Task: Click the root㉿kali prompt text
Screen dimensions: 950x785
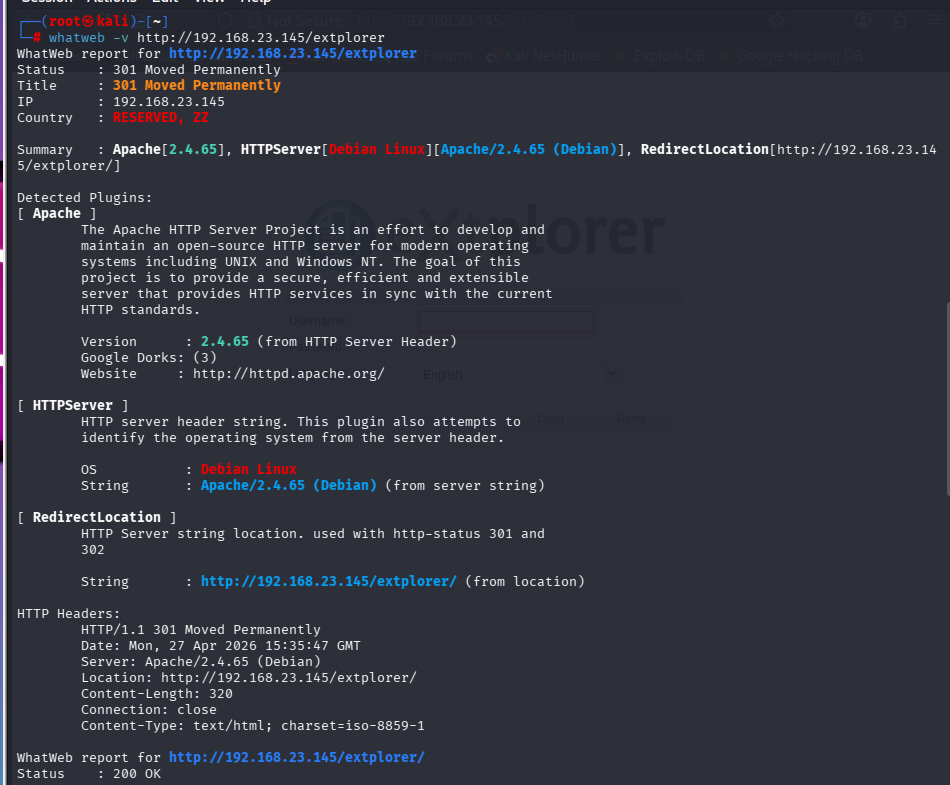Action: pyautogui.click(x=88, y=21)
